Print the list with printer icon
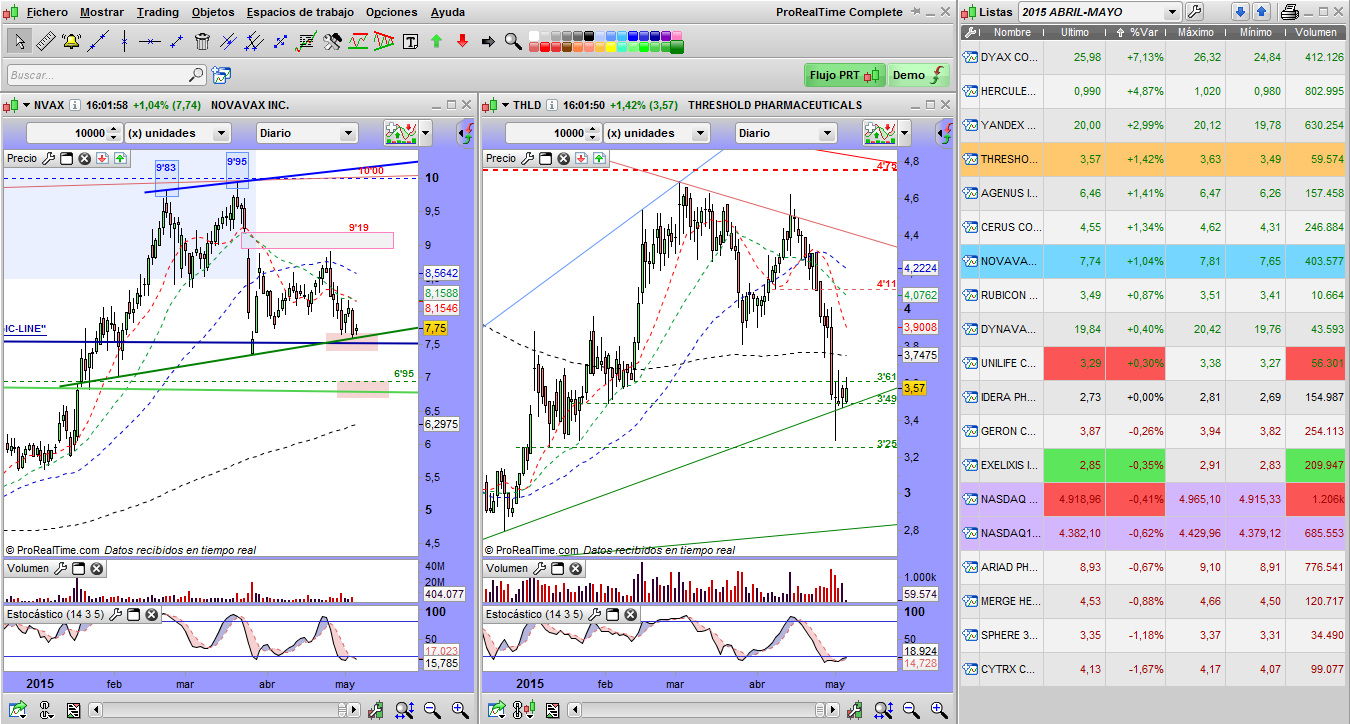Screen dimensions: 1350x724 click(1290, 12)
